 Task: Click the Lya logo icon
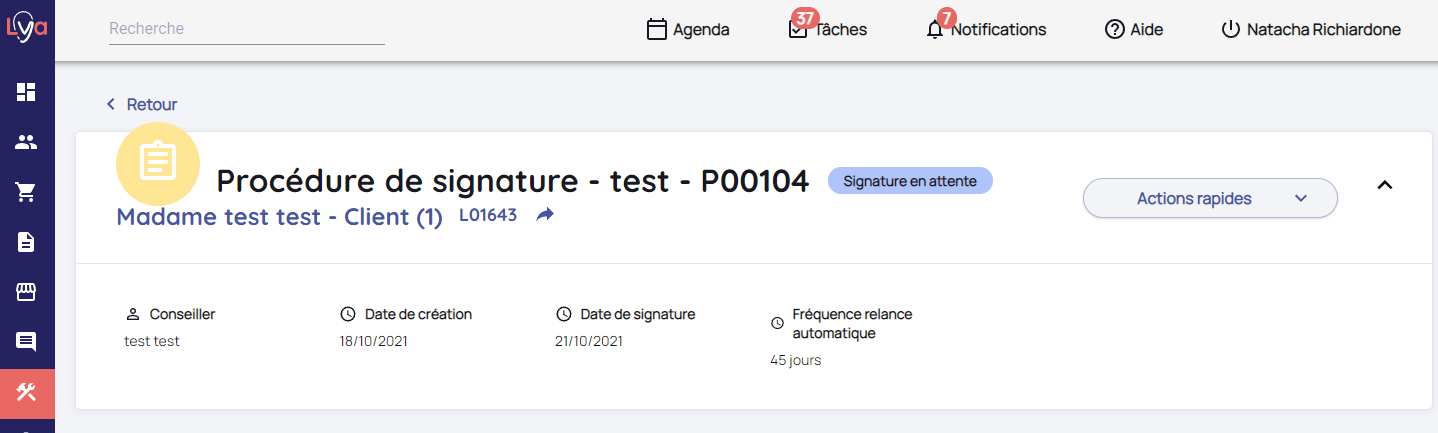(x=27, y=27)
